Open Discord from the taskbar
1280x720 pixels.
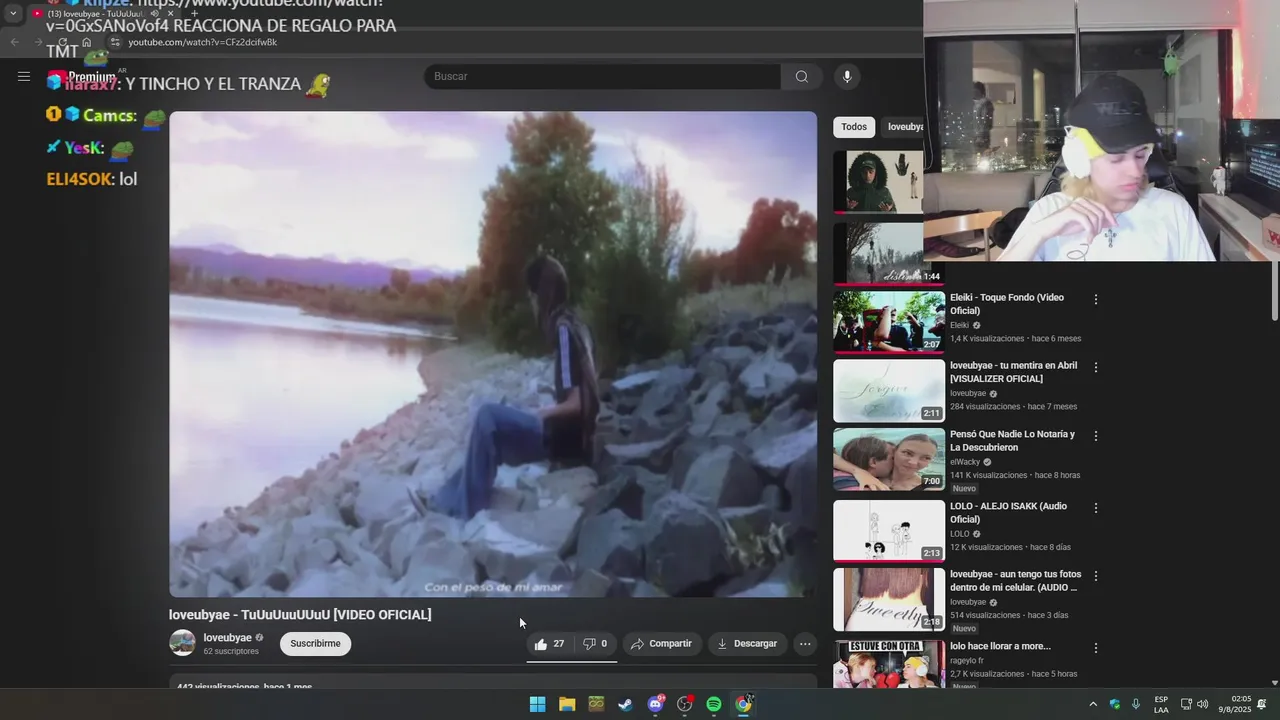[655, 704]
